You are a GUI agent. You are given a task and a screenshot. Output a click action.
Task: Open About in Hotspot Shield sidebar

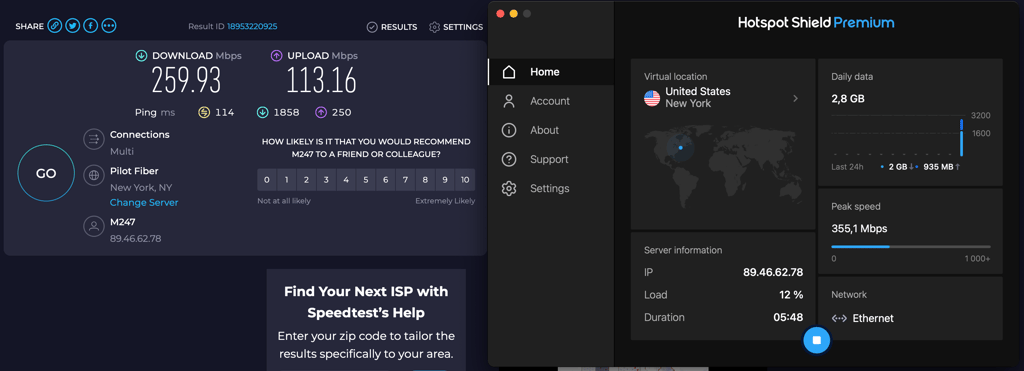551,130
